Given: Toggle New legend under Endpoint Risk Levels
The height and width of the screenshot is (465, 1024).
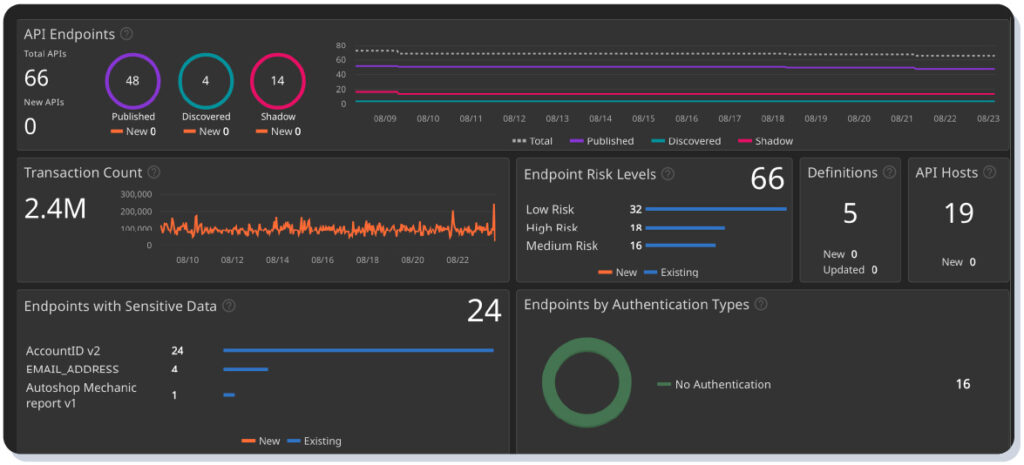Looking at the screenshot, I should pos(617,272).
